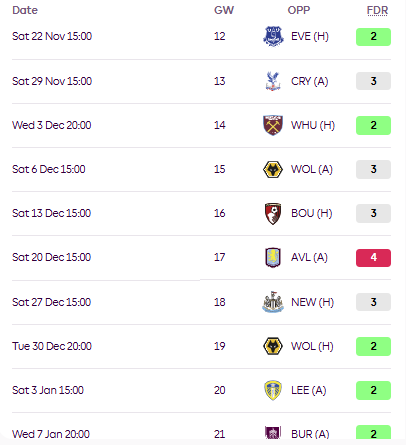Click the Wolves crest in gameweek 15

[273, 169]
